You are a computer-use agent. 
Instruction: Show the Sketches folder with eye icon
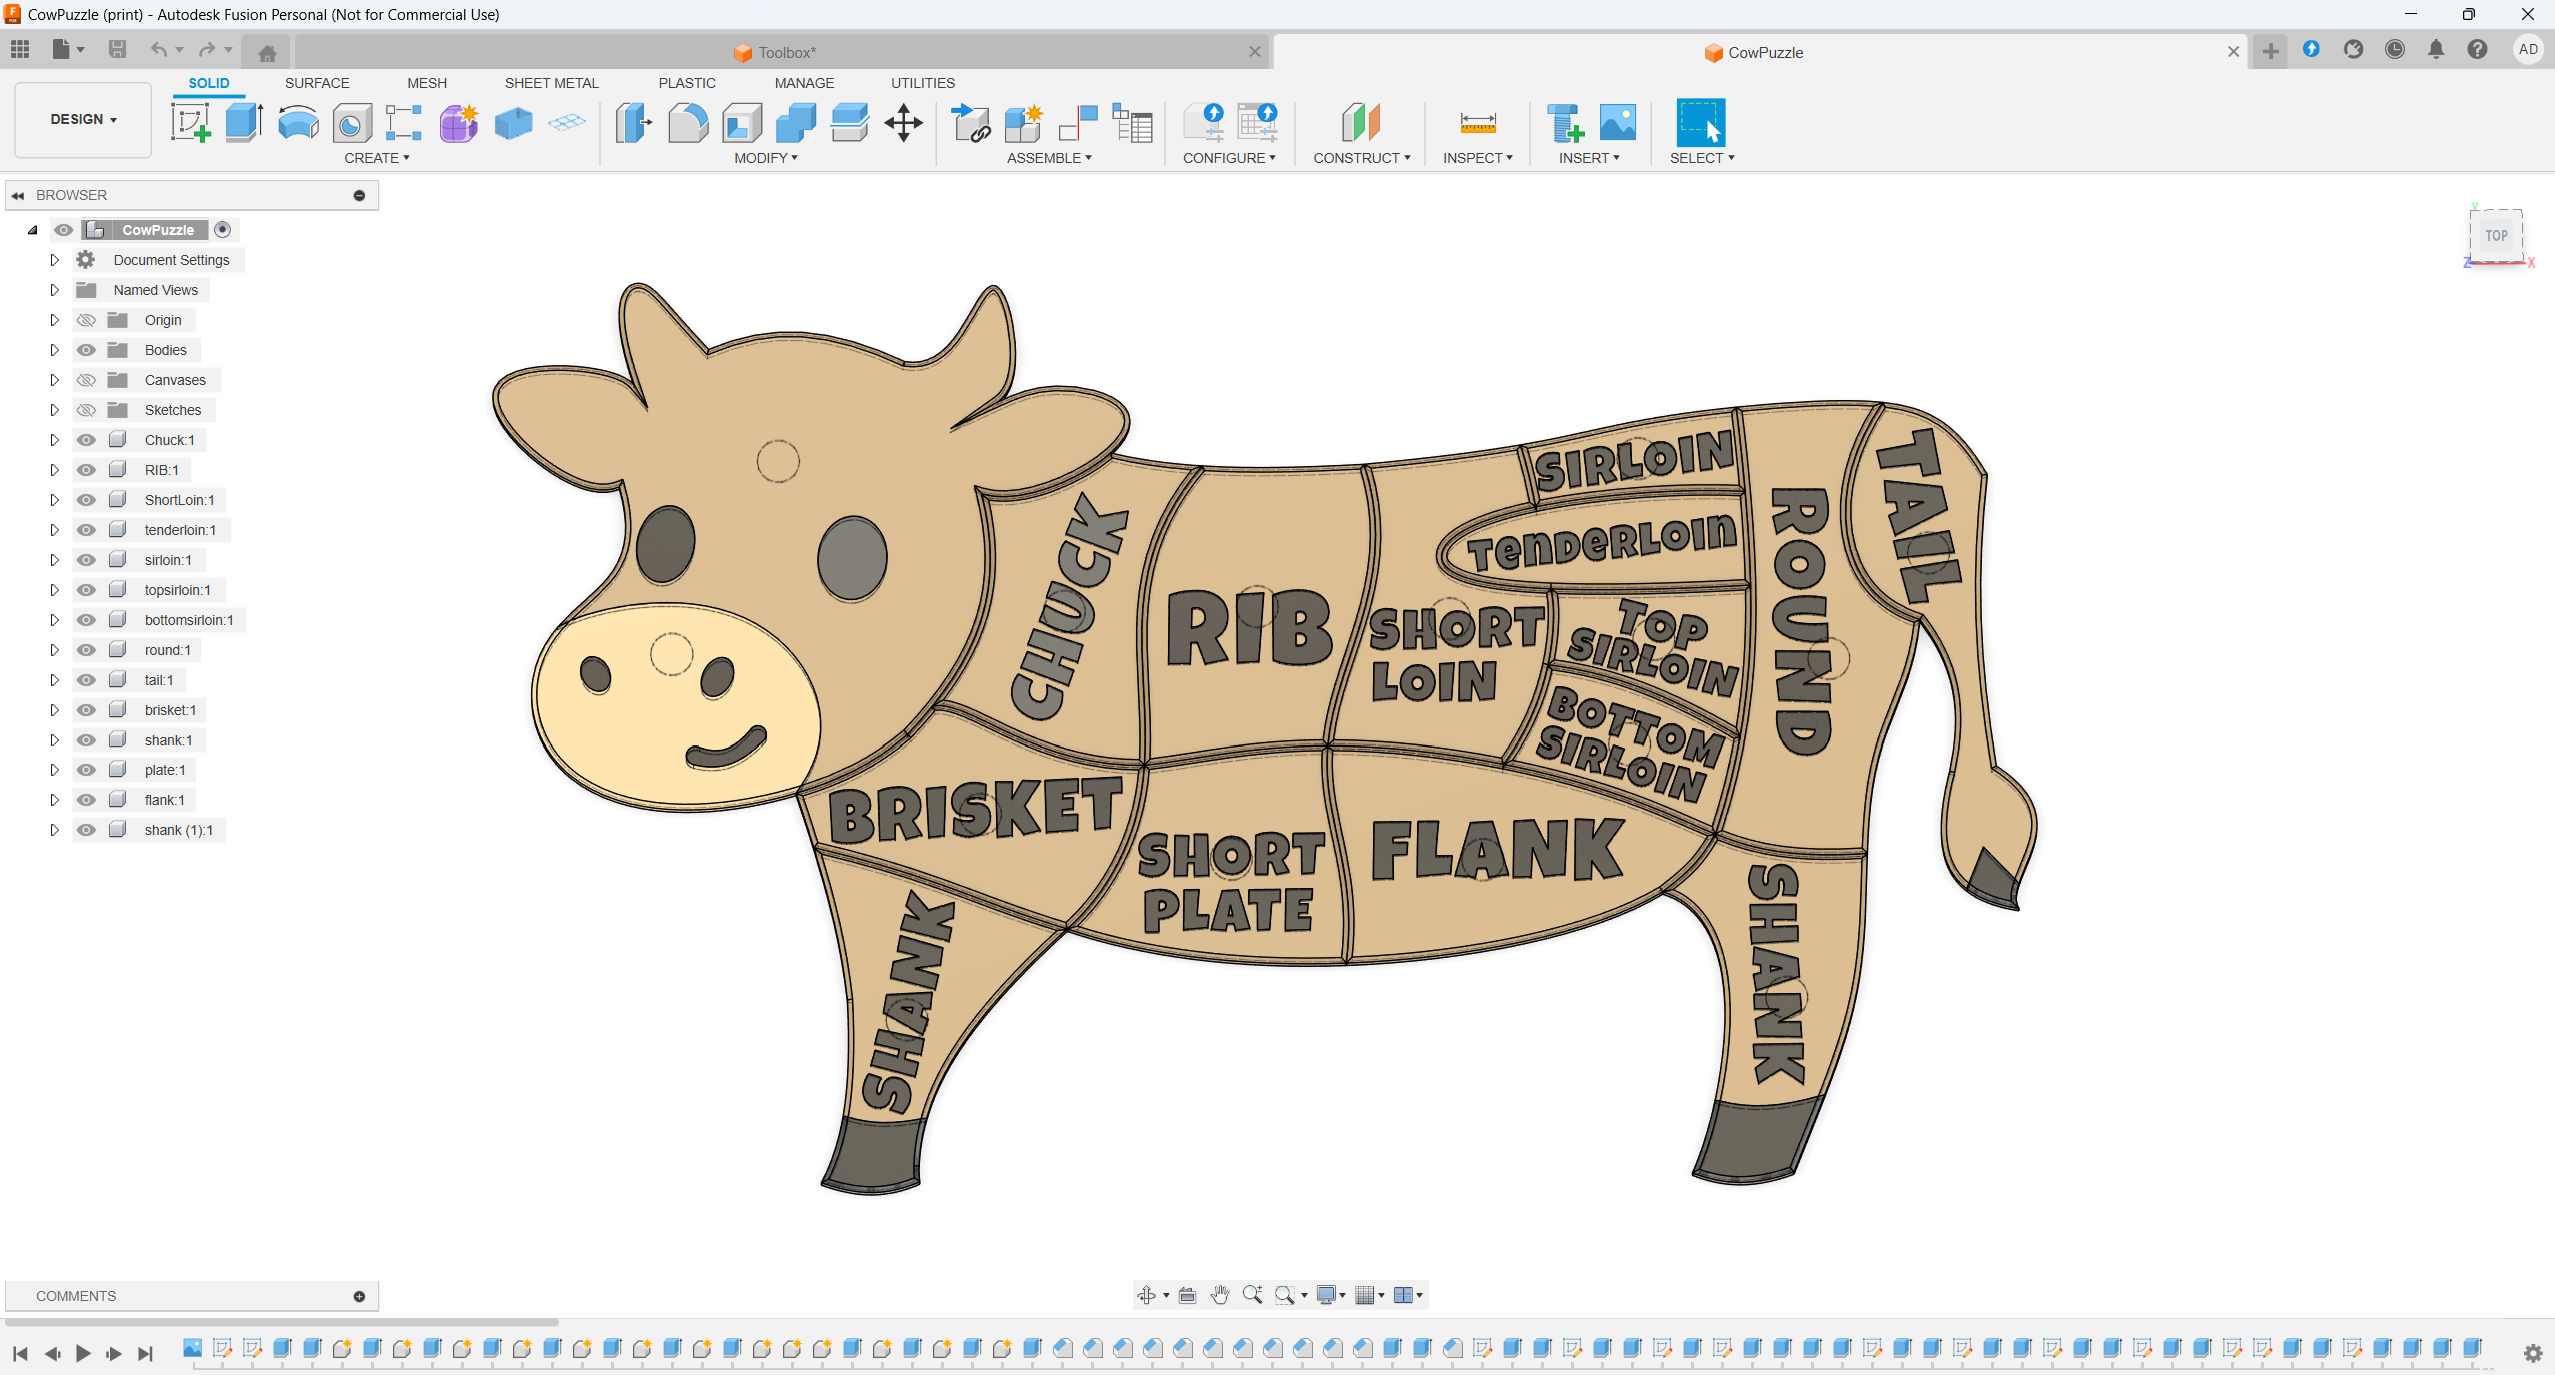coord(87,410)
